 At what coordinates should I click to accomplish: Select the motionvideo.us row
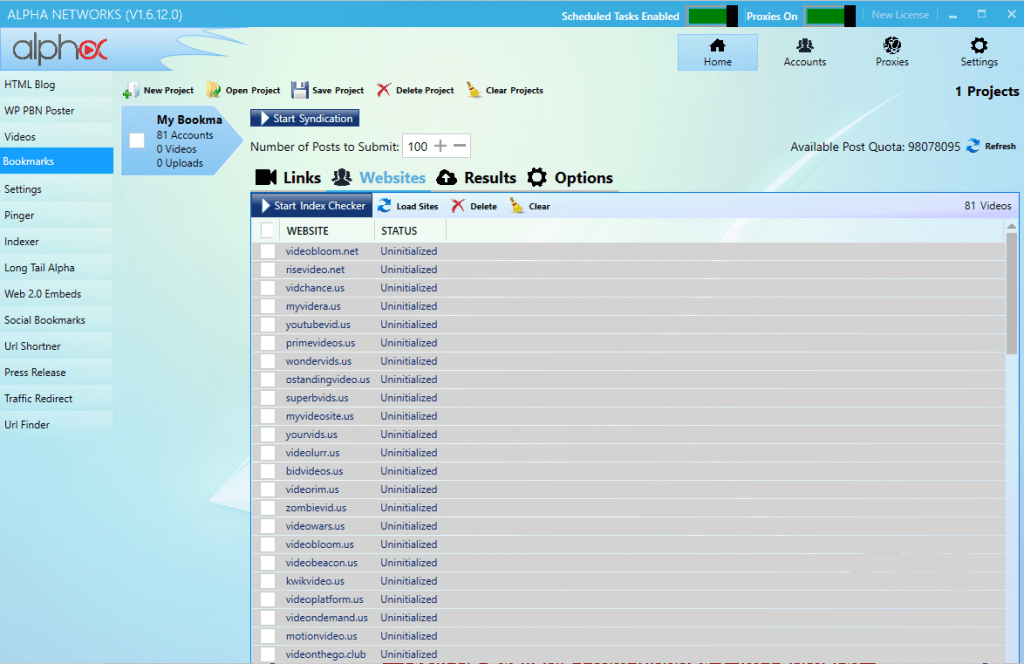pos(628,635)
